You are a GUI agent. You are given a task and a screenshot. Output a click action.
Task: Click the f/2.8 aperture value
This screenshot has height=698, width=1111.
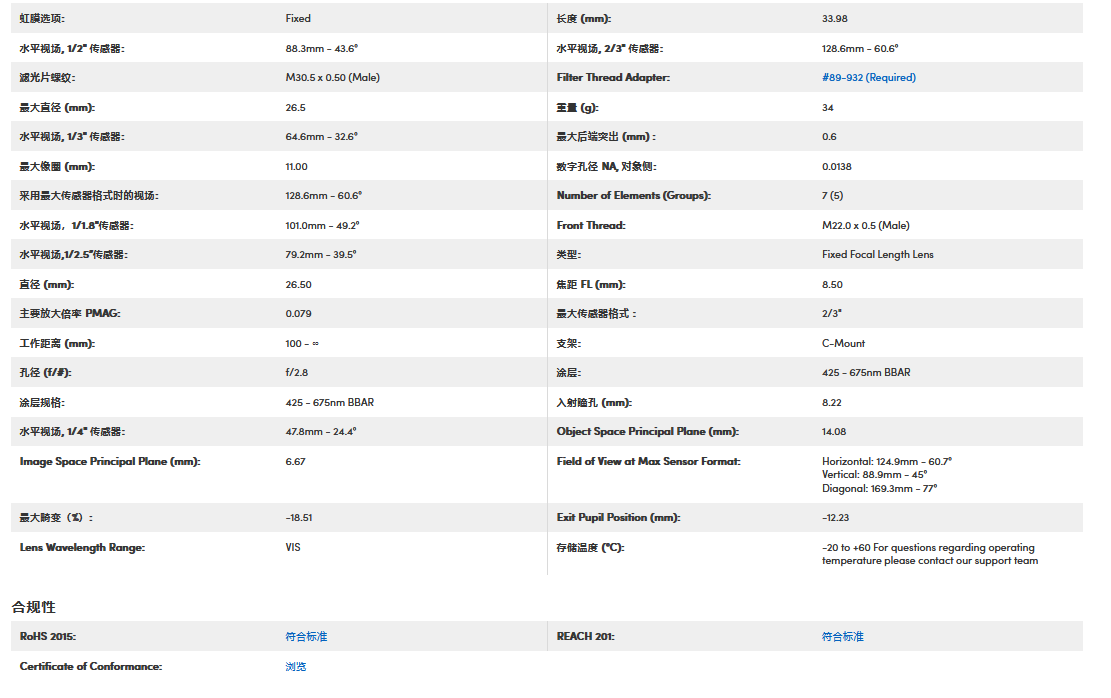point(298,373)
